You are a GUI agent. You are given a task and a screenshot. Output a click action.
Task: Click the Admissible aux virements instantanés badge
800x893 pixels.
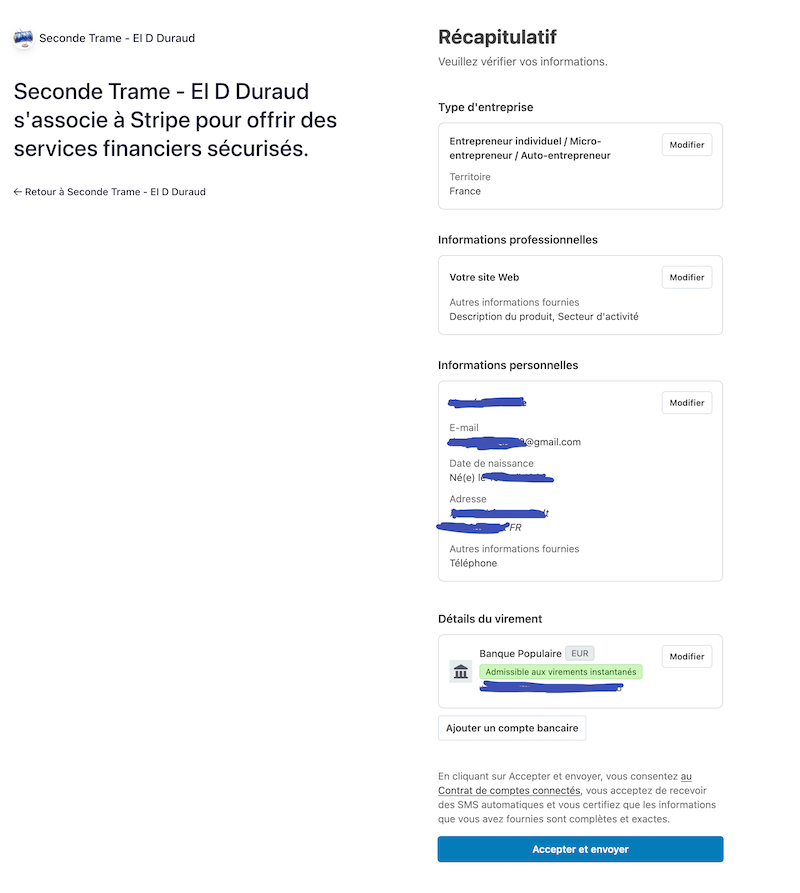561,672
